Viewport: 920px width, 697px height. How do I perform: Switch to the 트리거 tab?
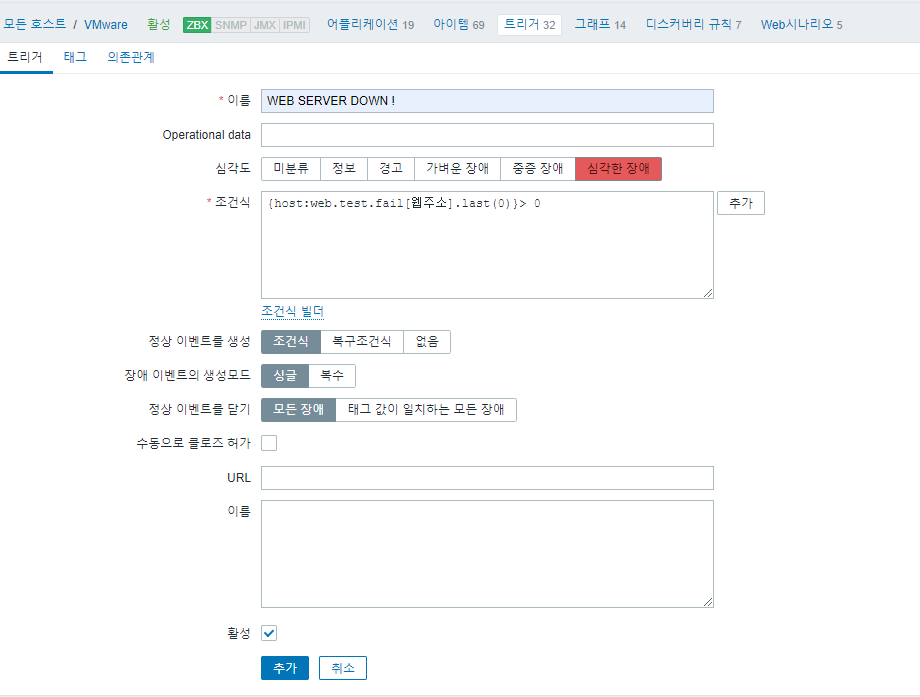point(25,57)
